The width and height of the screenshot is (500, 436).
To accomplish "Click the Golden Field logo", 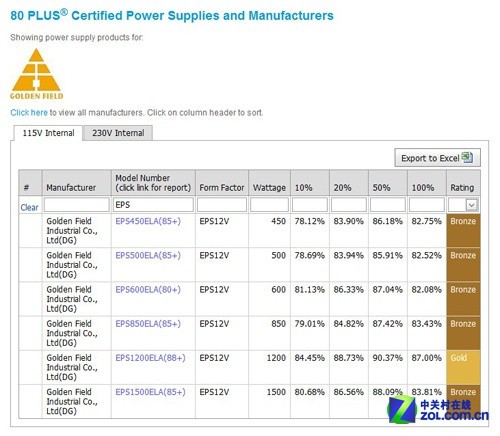I will point(37,74).
